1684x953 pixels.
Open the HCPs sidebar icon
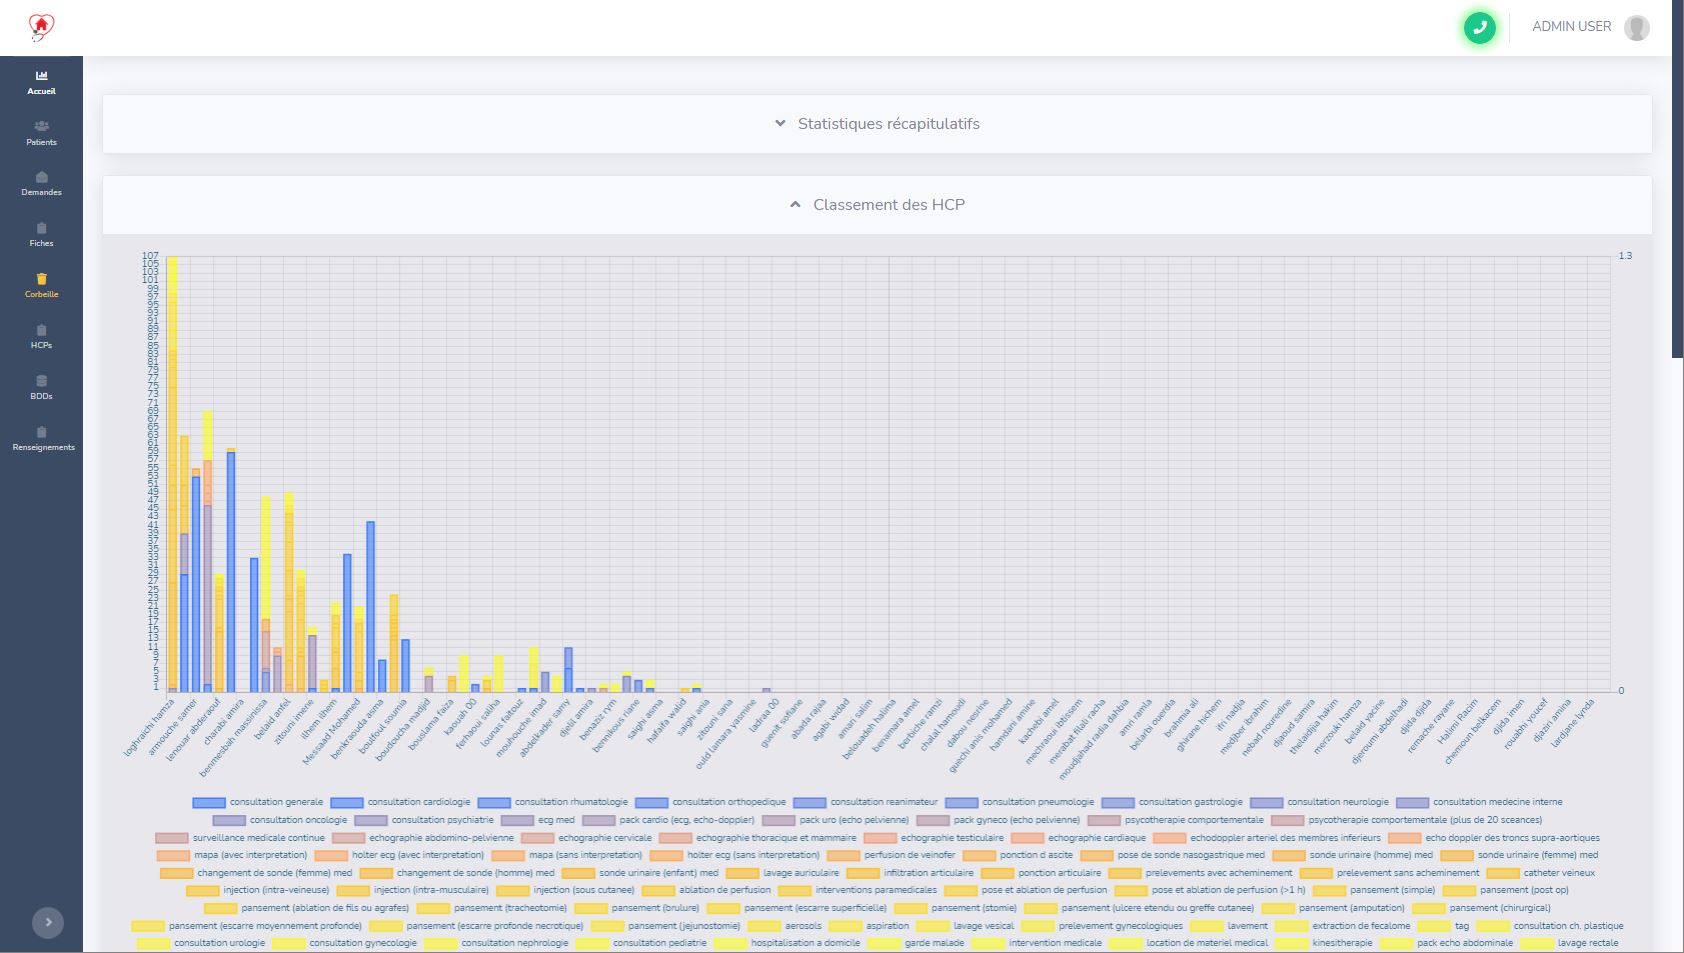point(41,331)
